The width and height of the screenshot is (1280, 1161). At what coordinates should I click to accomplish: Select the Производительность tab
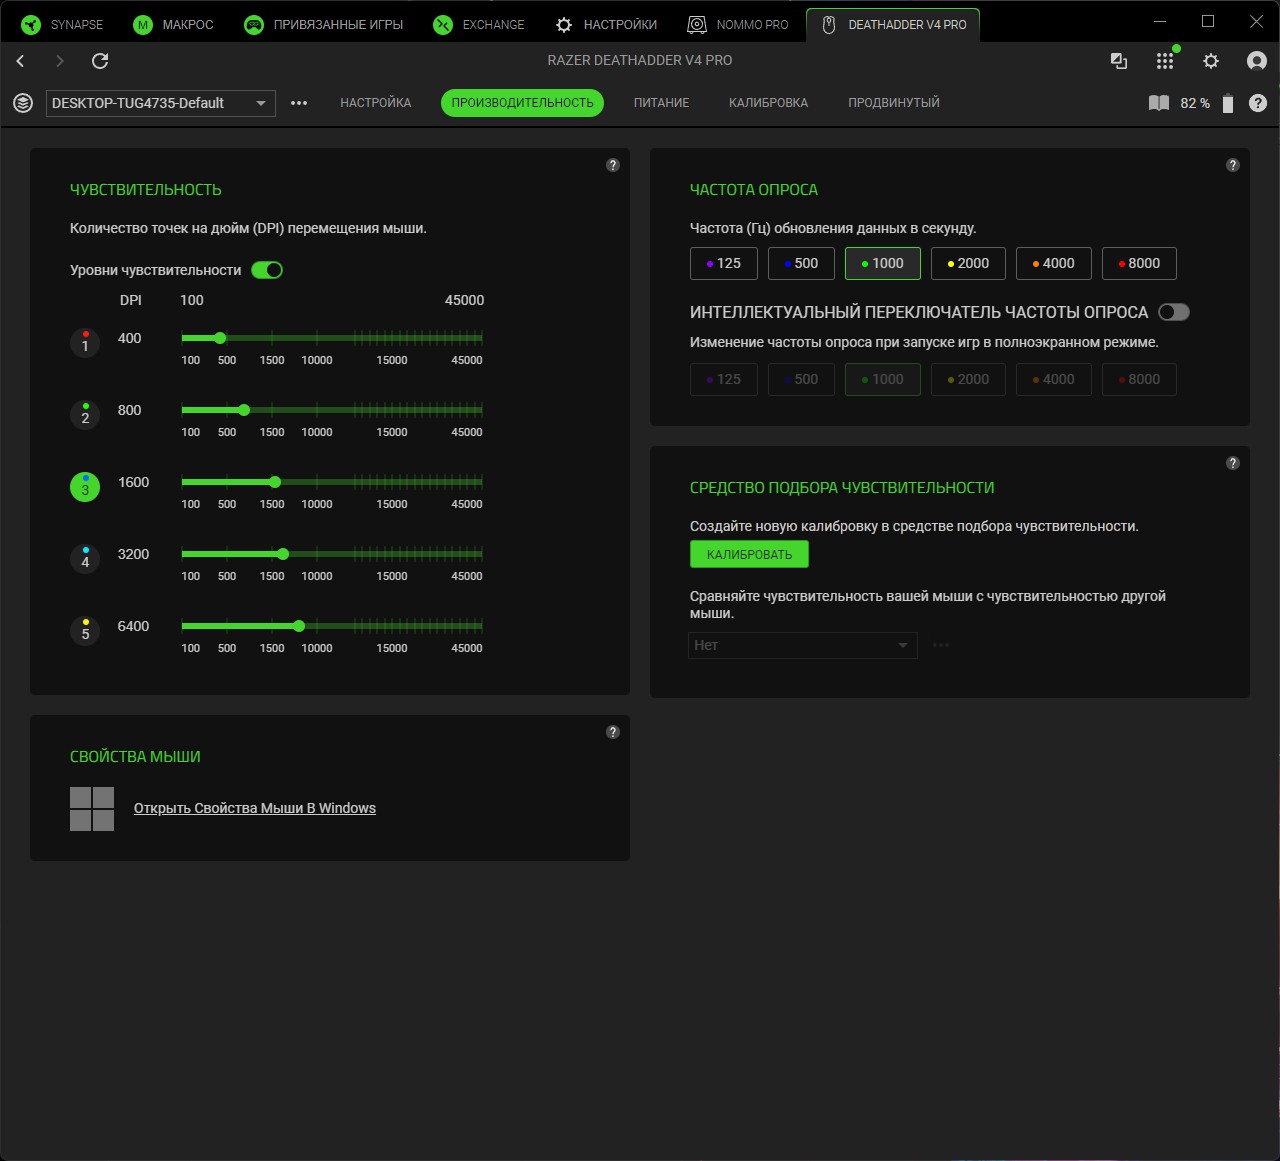[522, 103]
